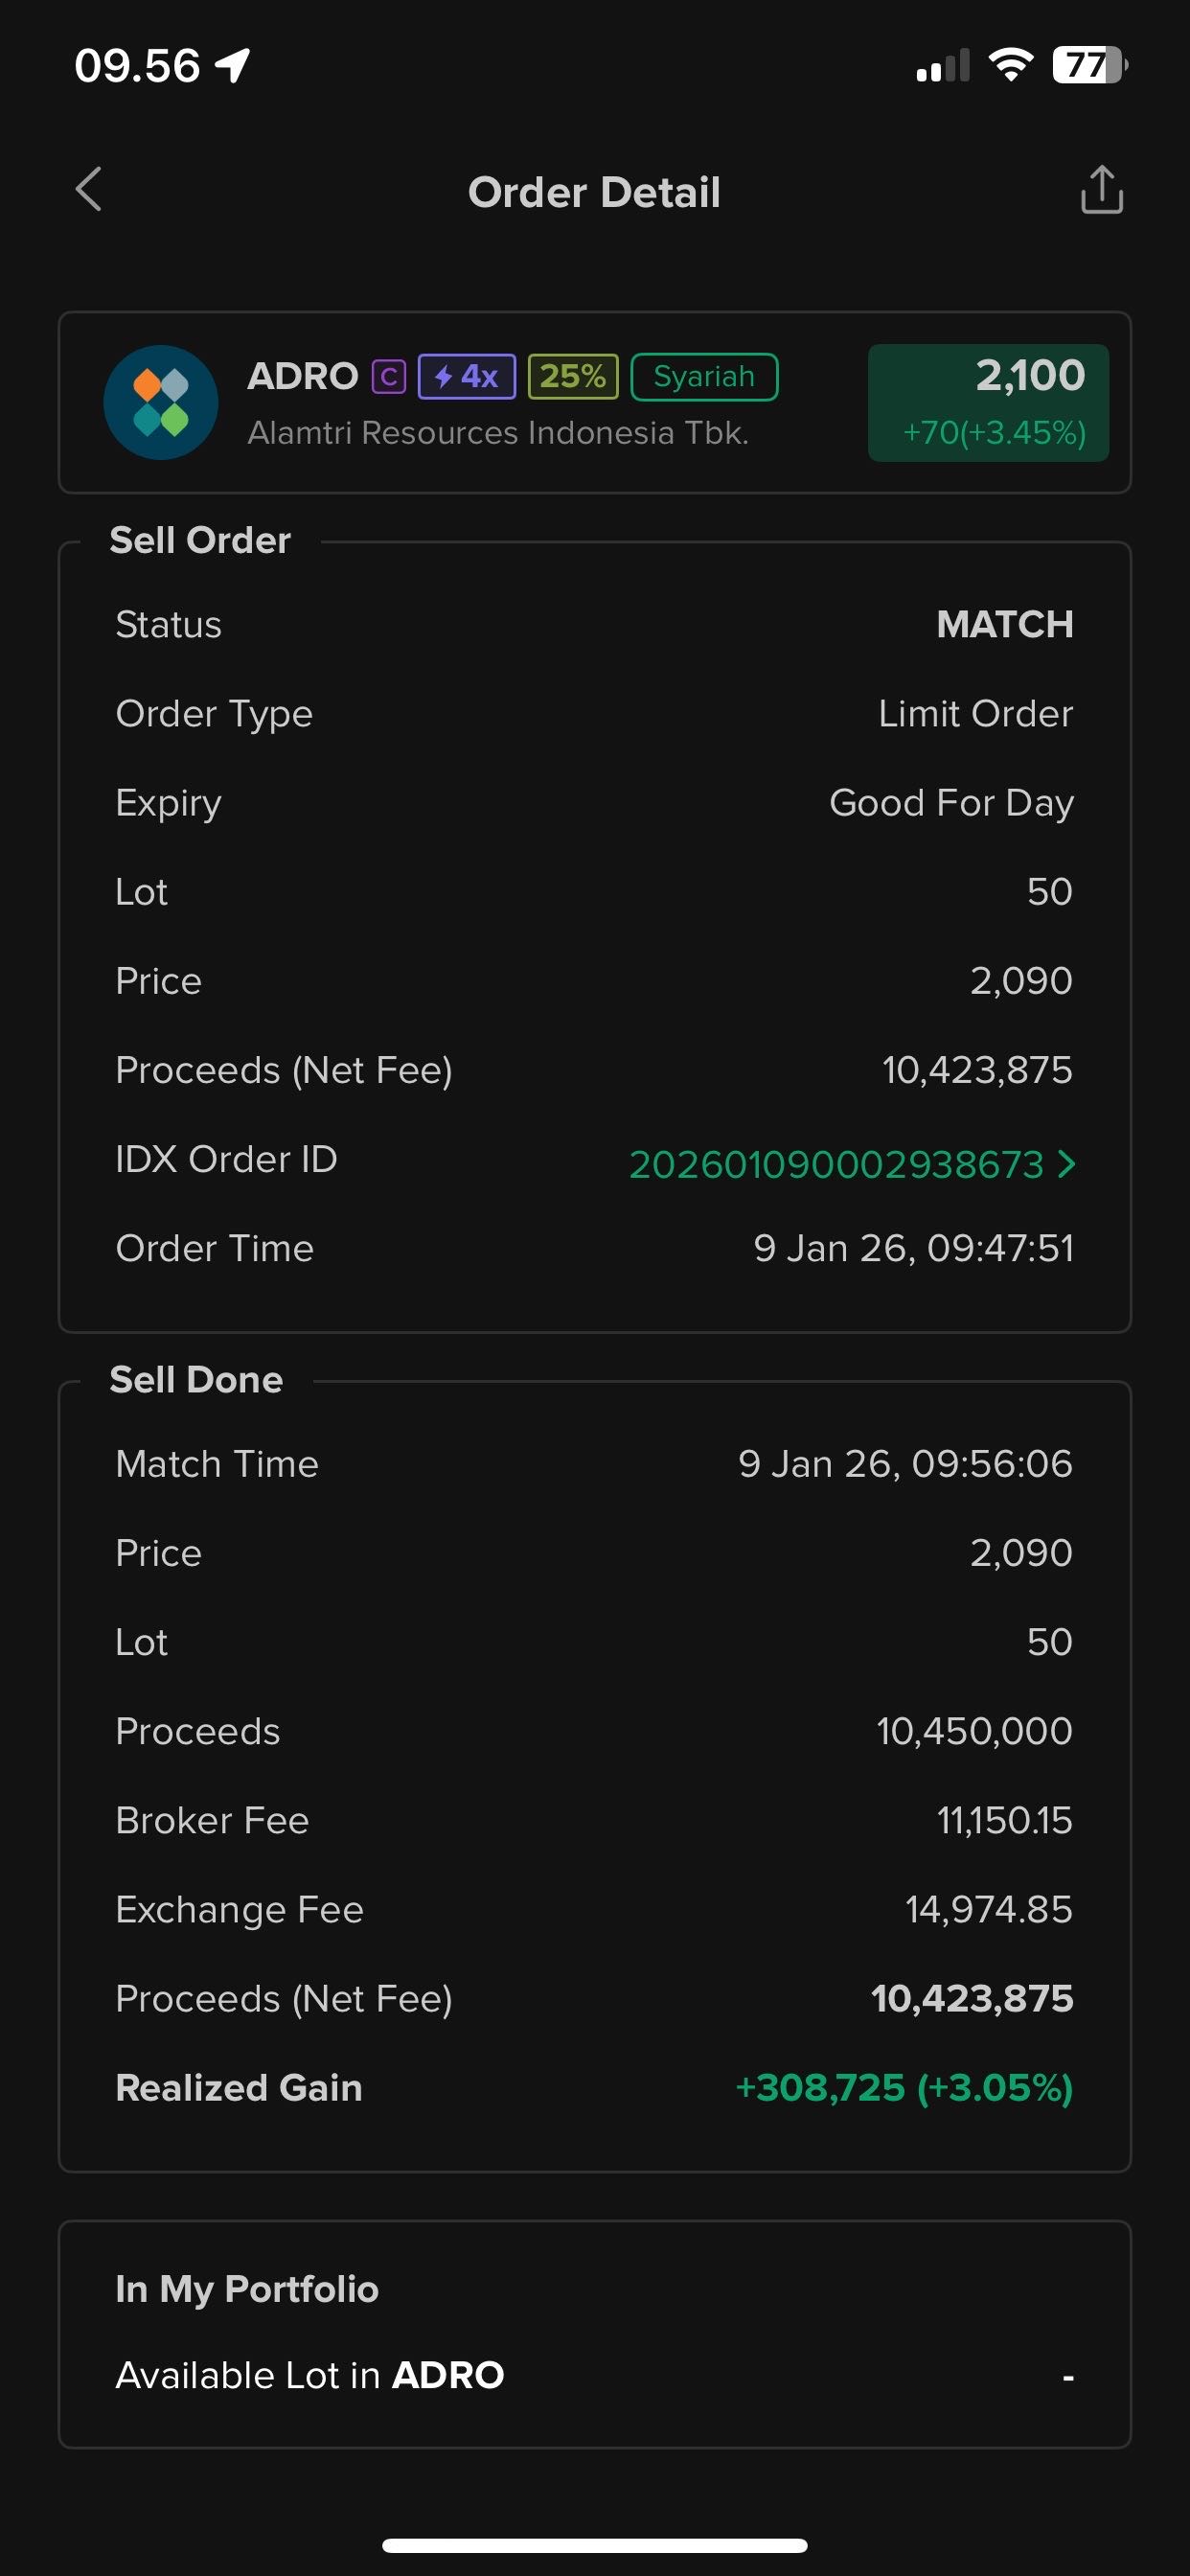Tap the 4x lightning leverage badge
Screen dimensions: 1190x2576
[x=466, y=377]
